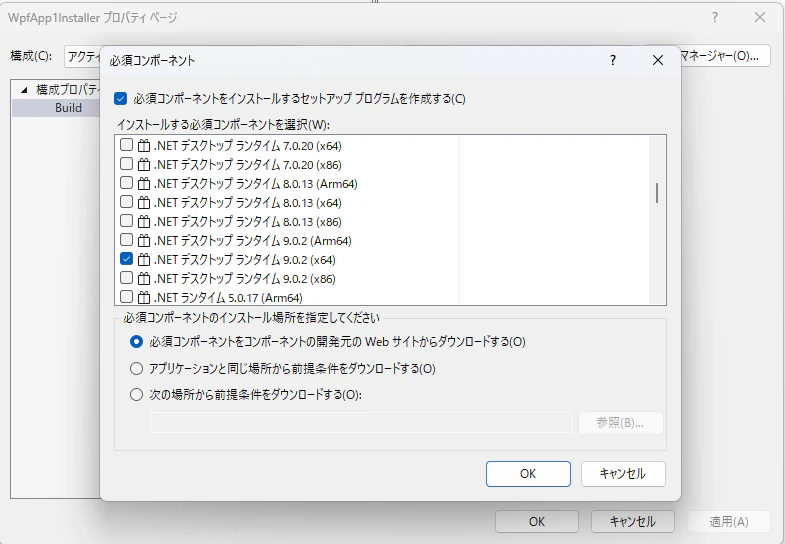Select Build tree item
The height and width of the screenshot is (544, 785).
(x=68, y=108)
